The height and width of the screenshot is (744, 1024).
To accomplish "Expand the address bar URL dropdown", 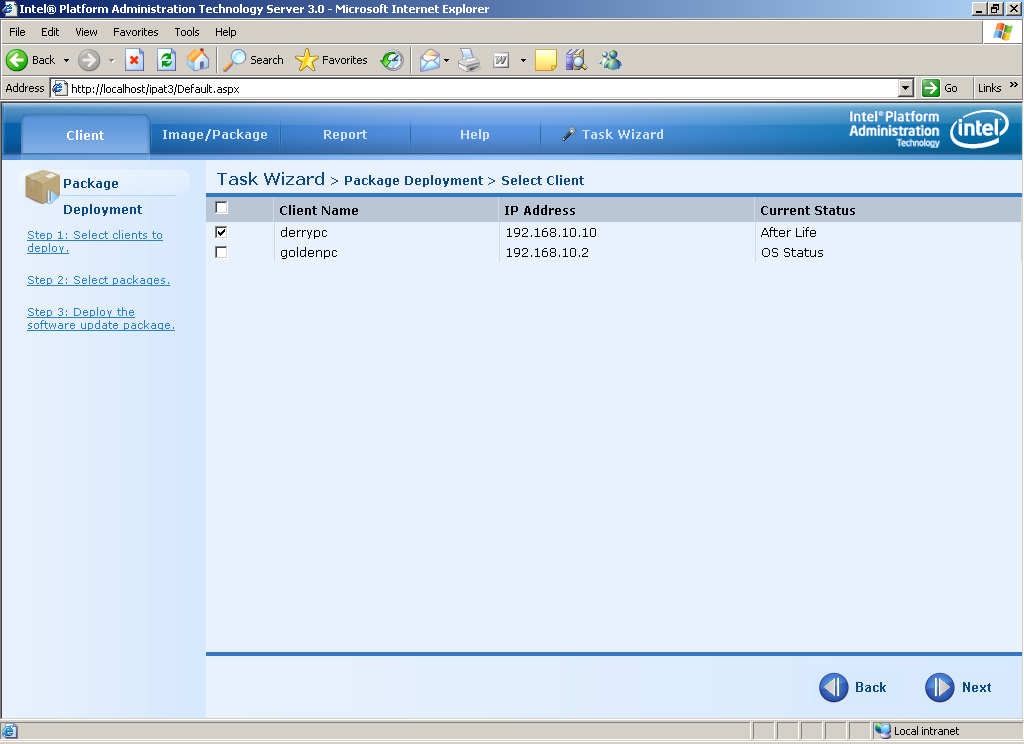I will pyautogui.click(x=905, y=88).
